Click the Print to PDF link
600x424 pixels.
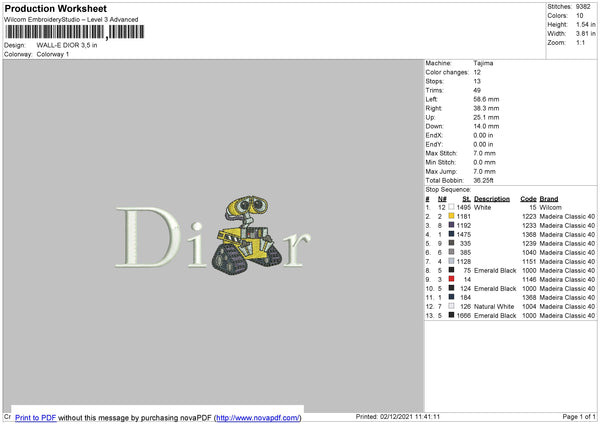[x=36, y=417]
